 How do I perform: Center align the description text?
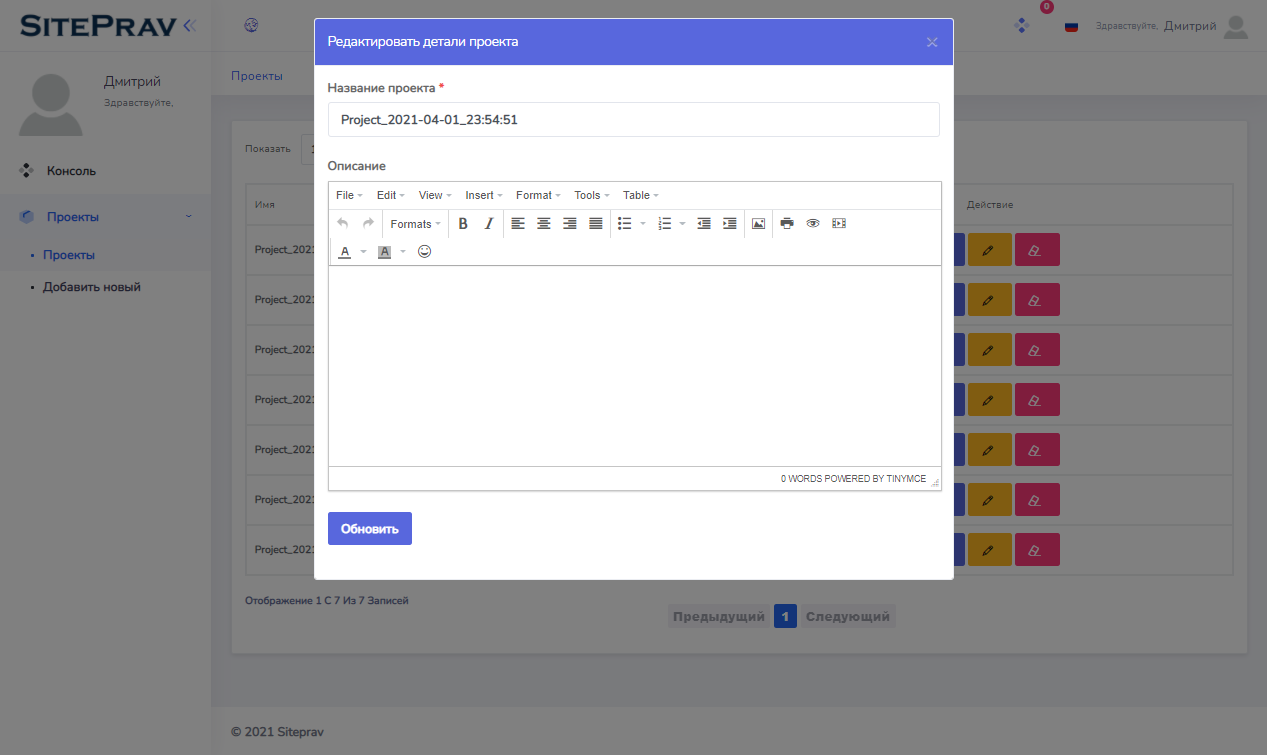point(543,224)
